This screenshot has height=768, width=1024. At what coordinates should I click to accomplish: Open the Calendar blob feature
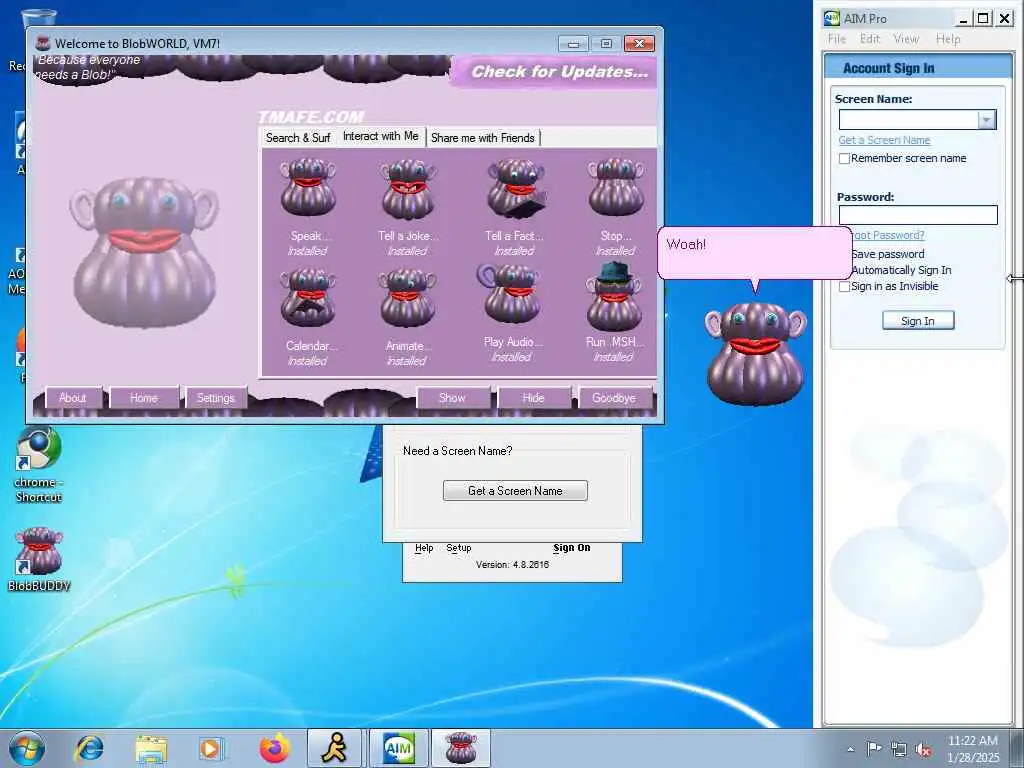(308, 298)
